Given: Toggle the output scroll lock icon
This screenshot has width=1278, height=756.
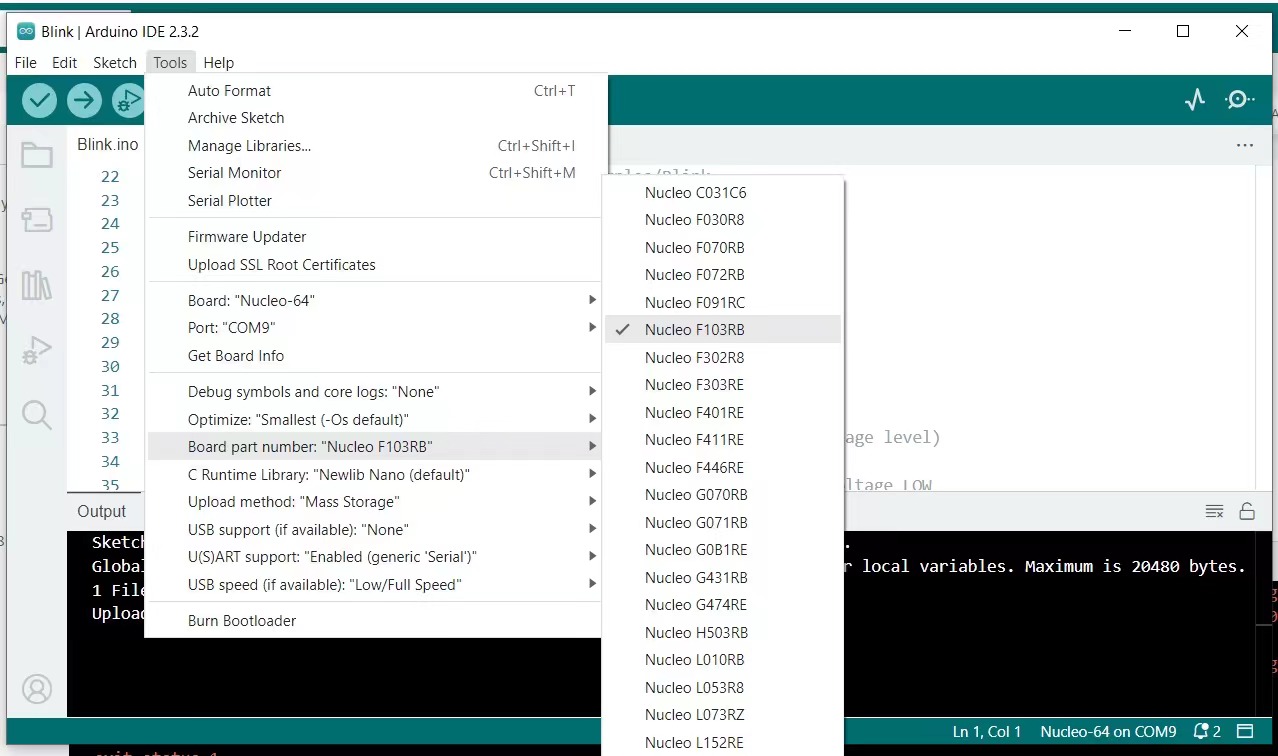Looking at the screenshot, I should coord(1247,511).
